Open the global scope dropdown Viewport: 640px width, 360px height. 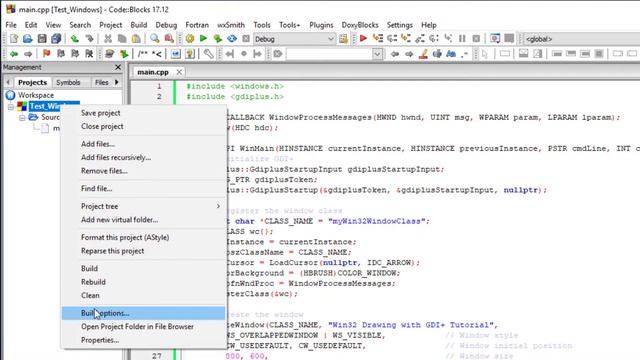pyautogui.click(x=582, y=39)
